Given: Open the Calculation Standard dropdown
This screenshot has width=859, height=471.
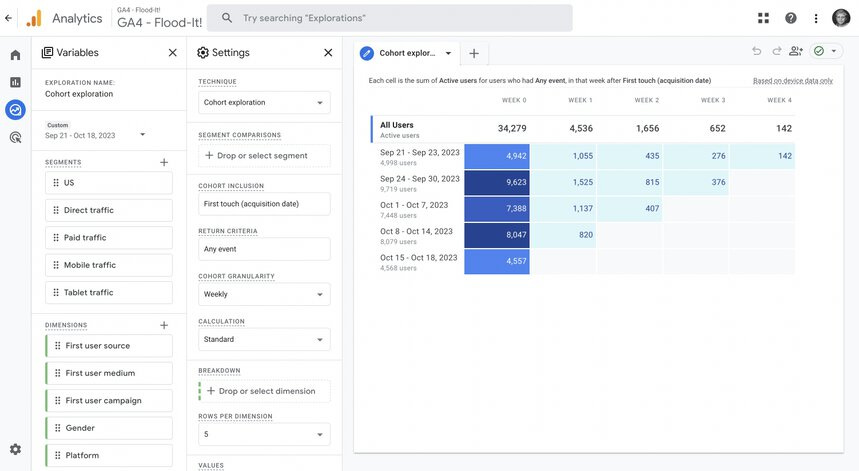Looking at the screenshot, I should pyautogui.click(x=264, y=340).
